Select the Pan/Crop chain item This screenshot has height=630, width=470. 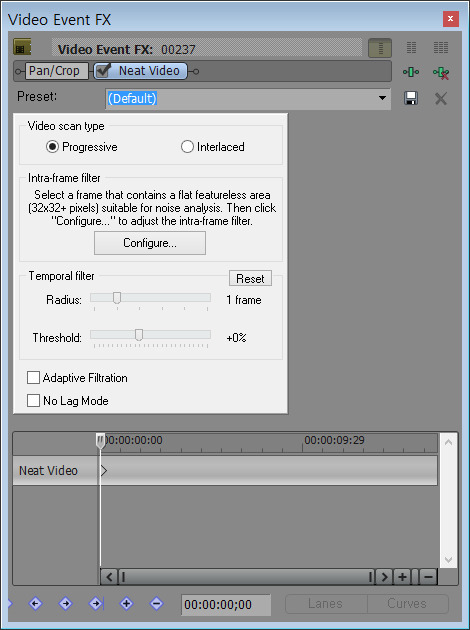pyautogui.click(x=57, y=71)
